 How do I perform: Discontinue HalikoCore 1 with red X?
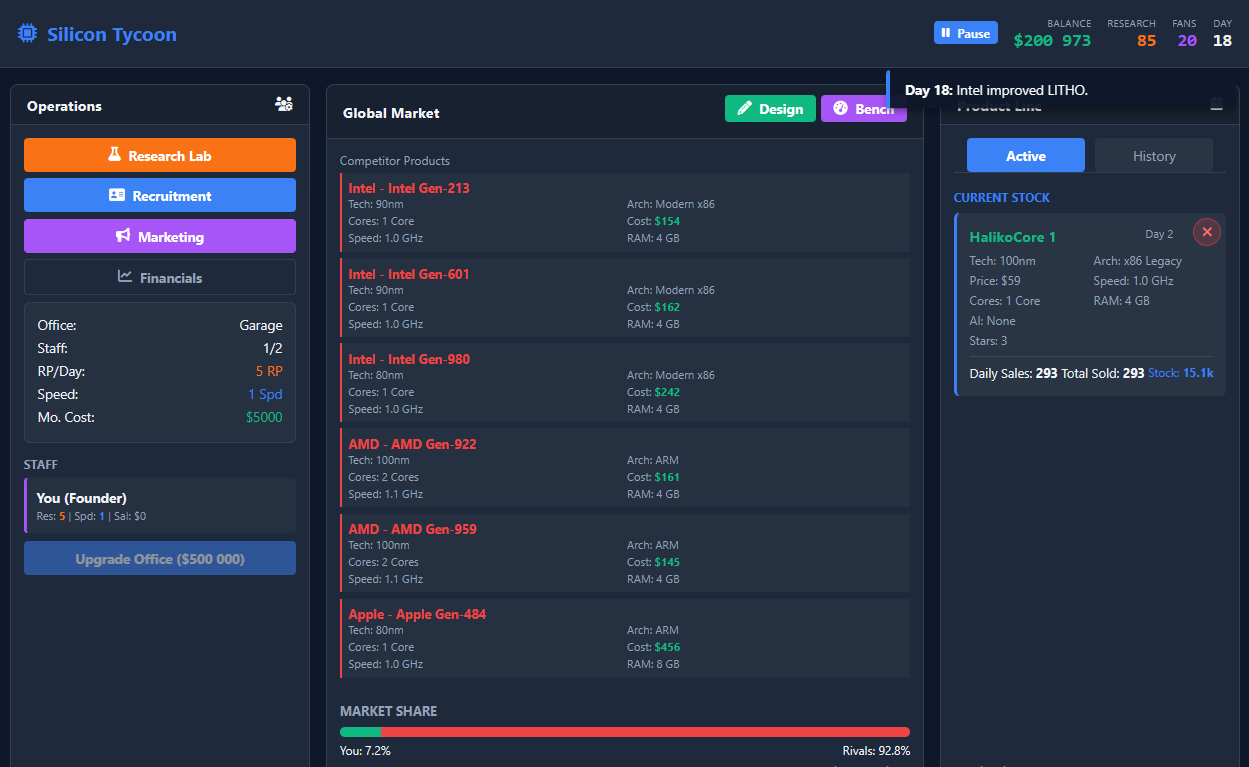1207,232
